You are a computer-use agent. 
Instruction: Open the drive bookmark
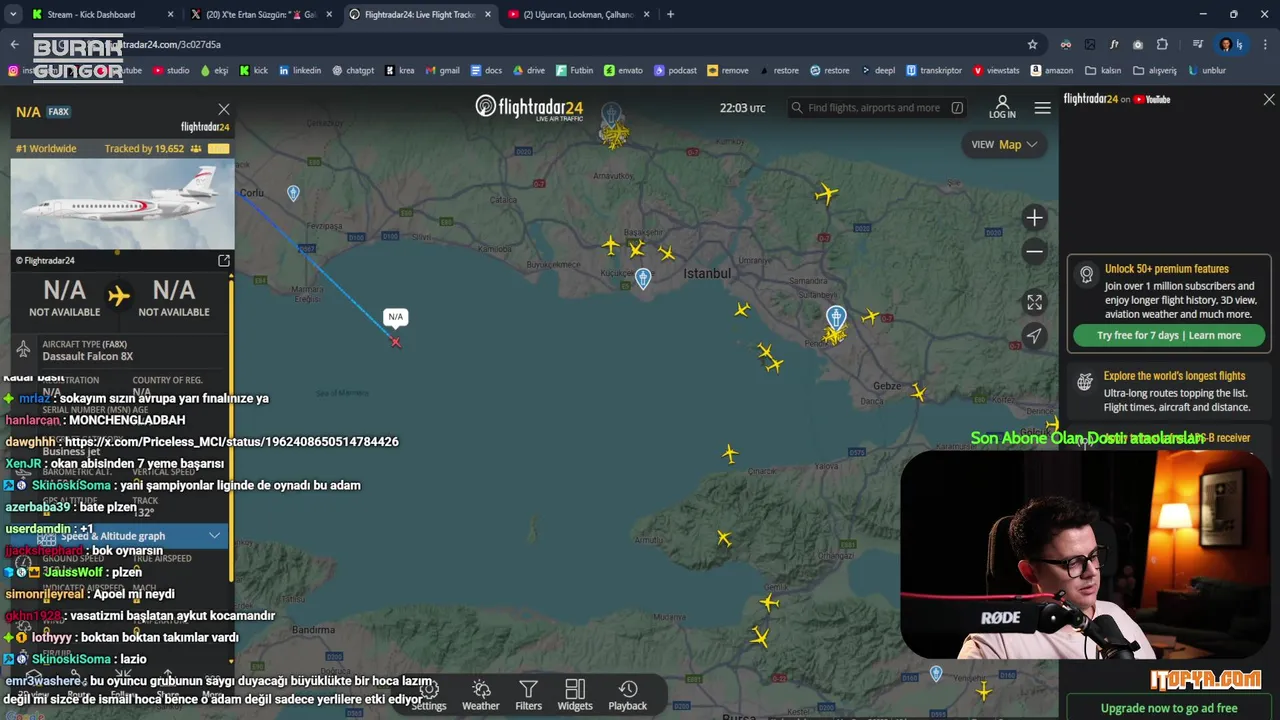(529, 71)
